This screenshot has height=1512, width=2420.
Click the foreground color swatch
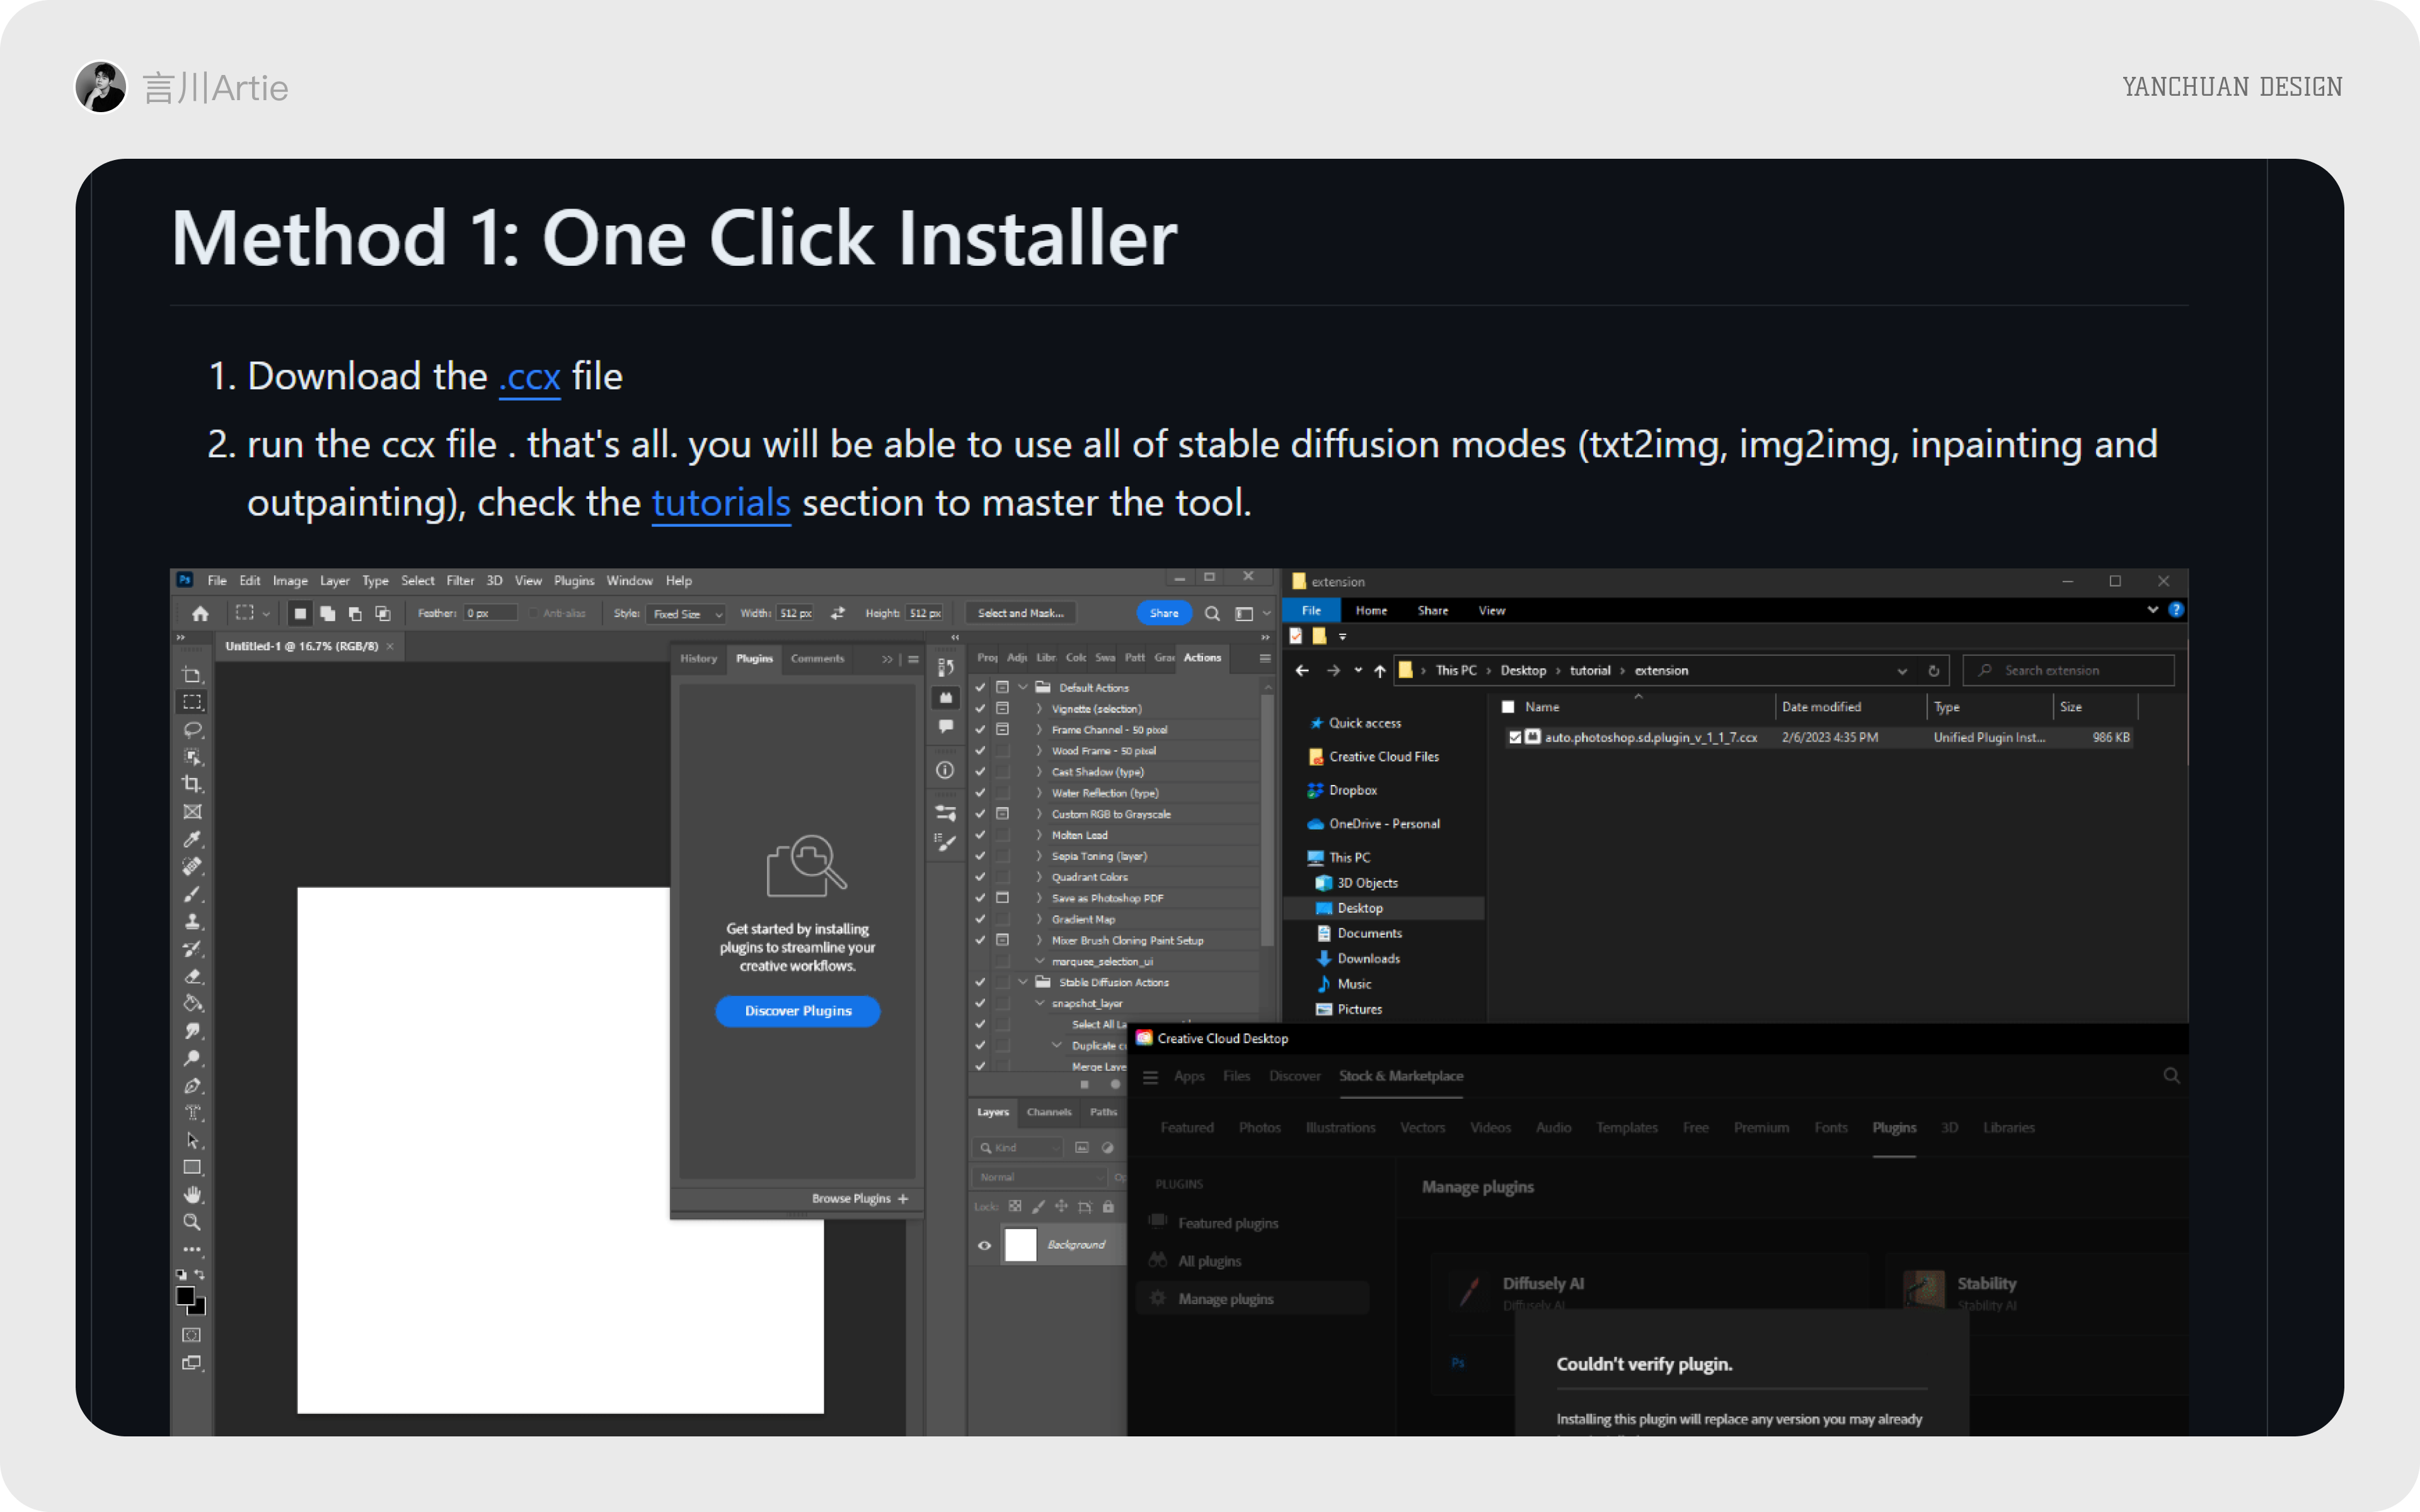tap(185, 1296)
